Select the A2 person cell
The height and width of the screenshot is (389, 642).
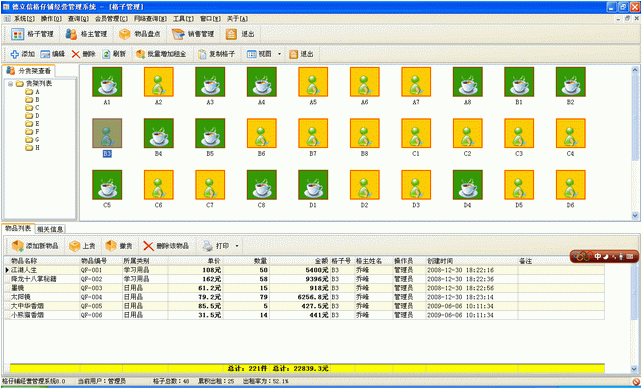pos(158,82)
